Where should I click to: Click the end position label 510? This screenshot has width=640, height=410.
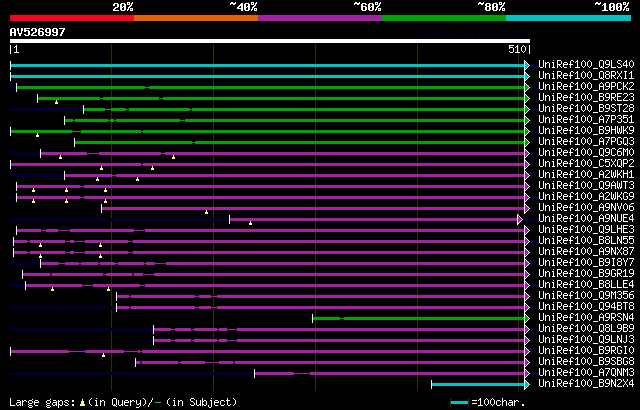[518, 49]
